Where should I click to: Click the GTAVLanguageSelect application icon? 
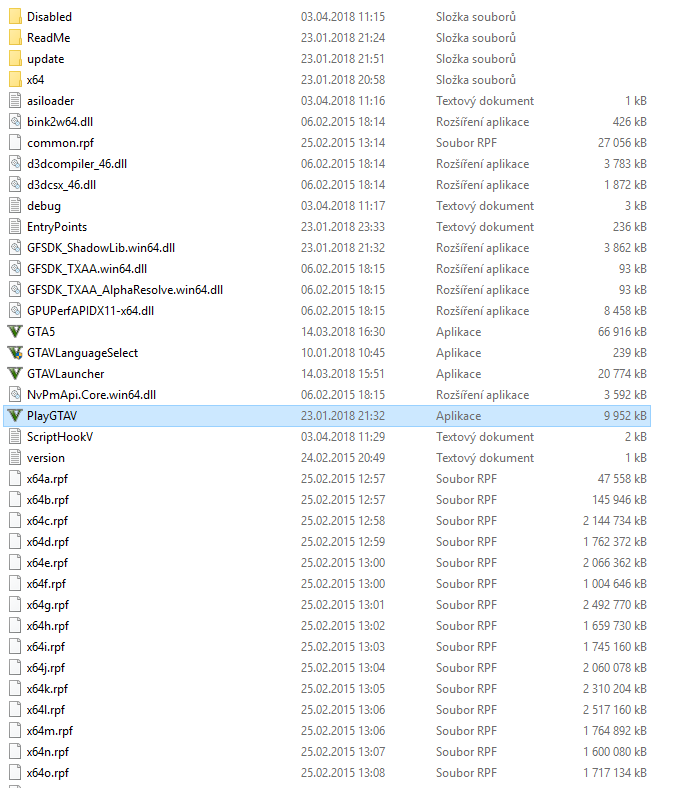15,353
